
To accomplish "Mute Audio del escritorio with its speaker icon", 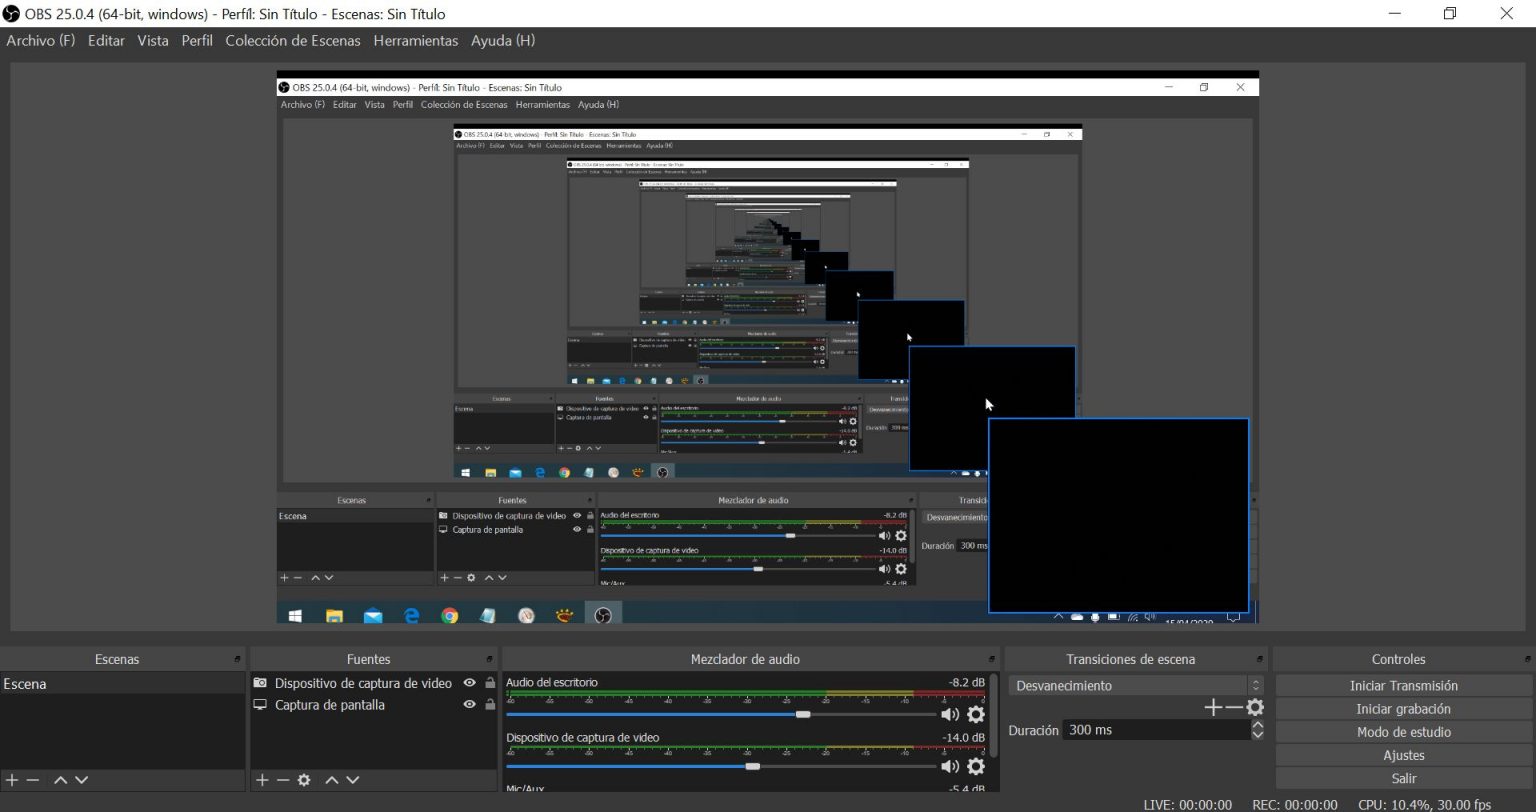I will [950, 714].
